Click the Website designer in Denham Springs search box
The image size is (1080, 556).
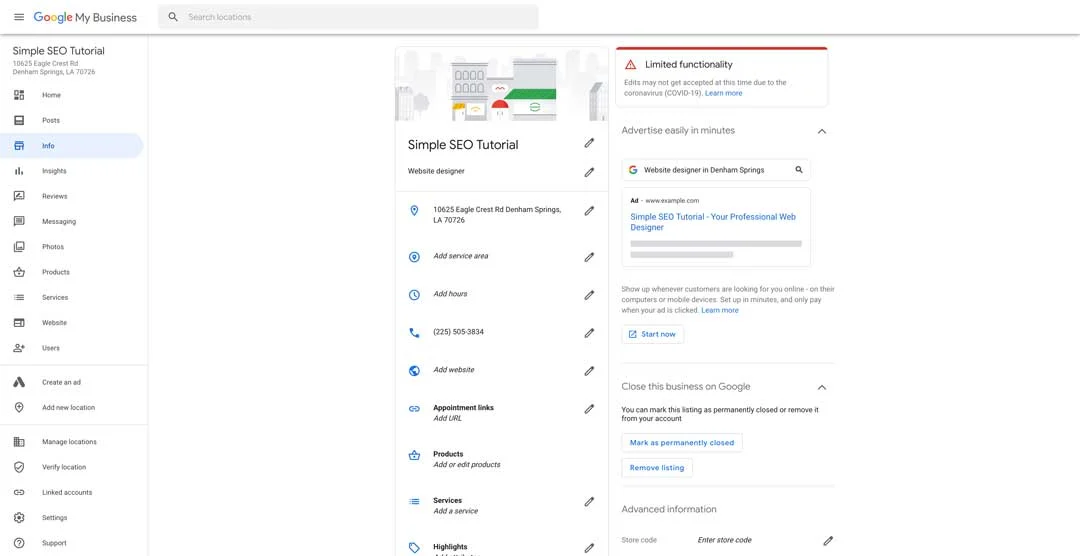[x=716, y=170]
